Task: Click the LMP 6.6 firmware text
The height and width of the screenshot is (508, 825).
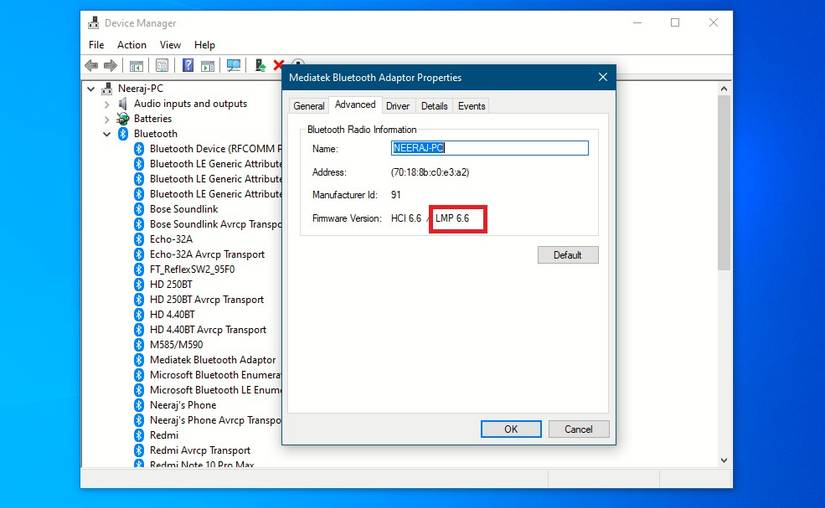Action: click(452, 218)
